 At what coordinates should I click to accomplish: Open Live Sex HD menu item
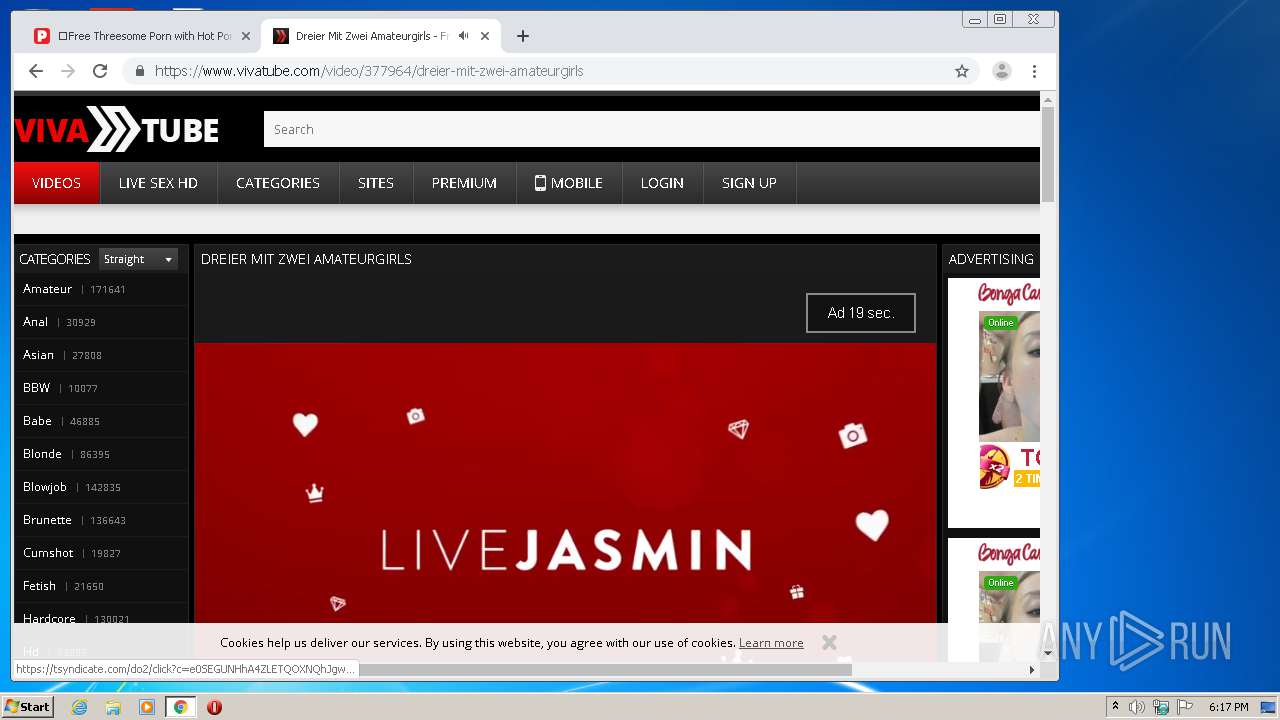click(x=158, y=183)
